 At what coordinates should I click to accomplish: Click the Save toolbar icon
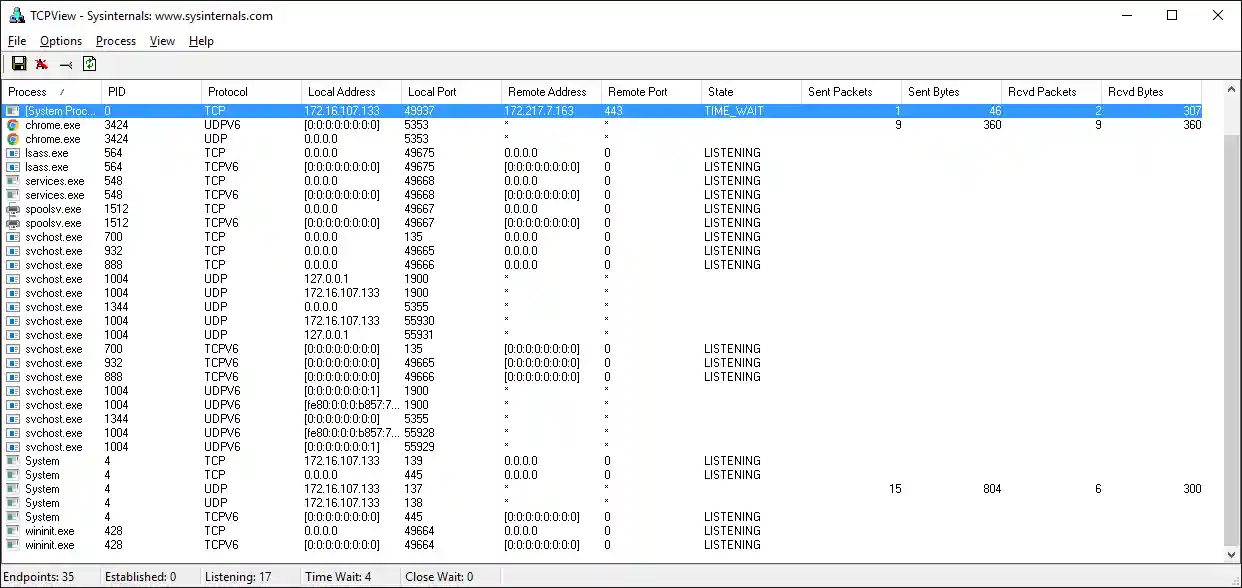18,63
